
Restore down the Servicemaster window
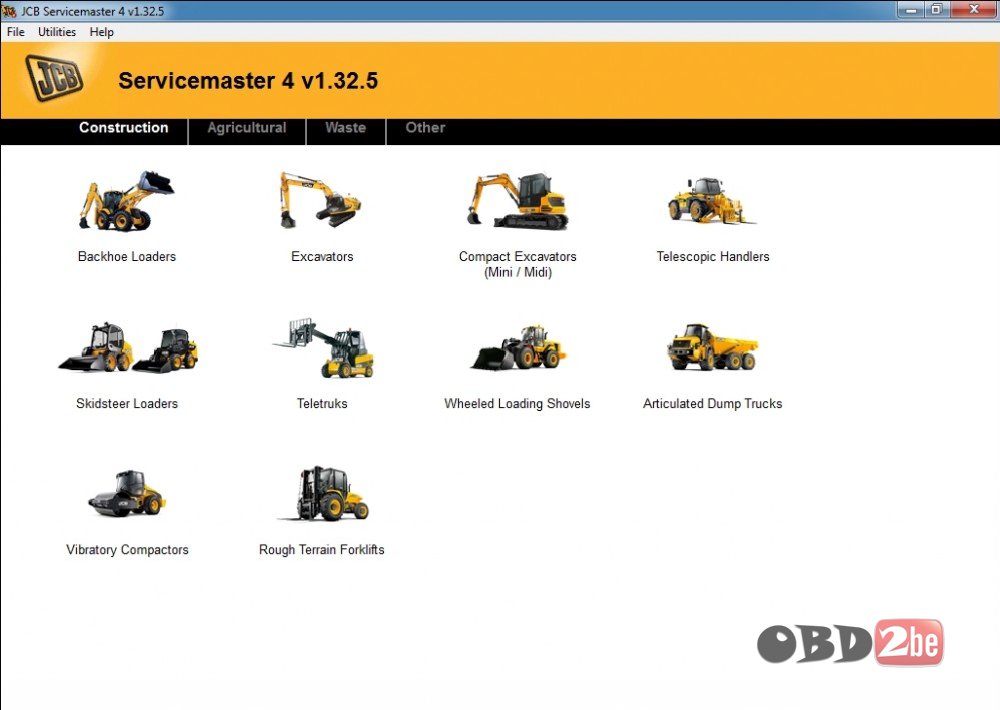coord(936,10)
